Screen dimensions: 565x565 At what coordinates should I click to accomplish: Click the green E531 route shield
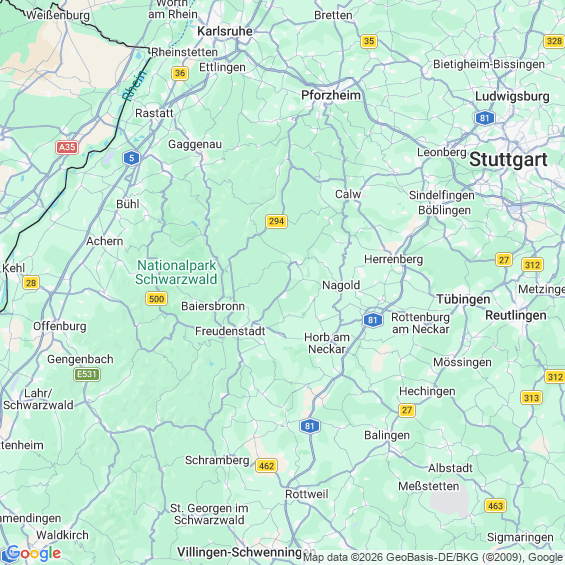click(87, 374)
